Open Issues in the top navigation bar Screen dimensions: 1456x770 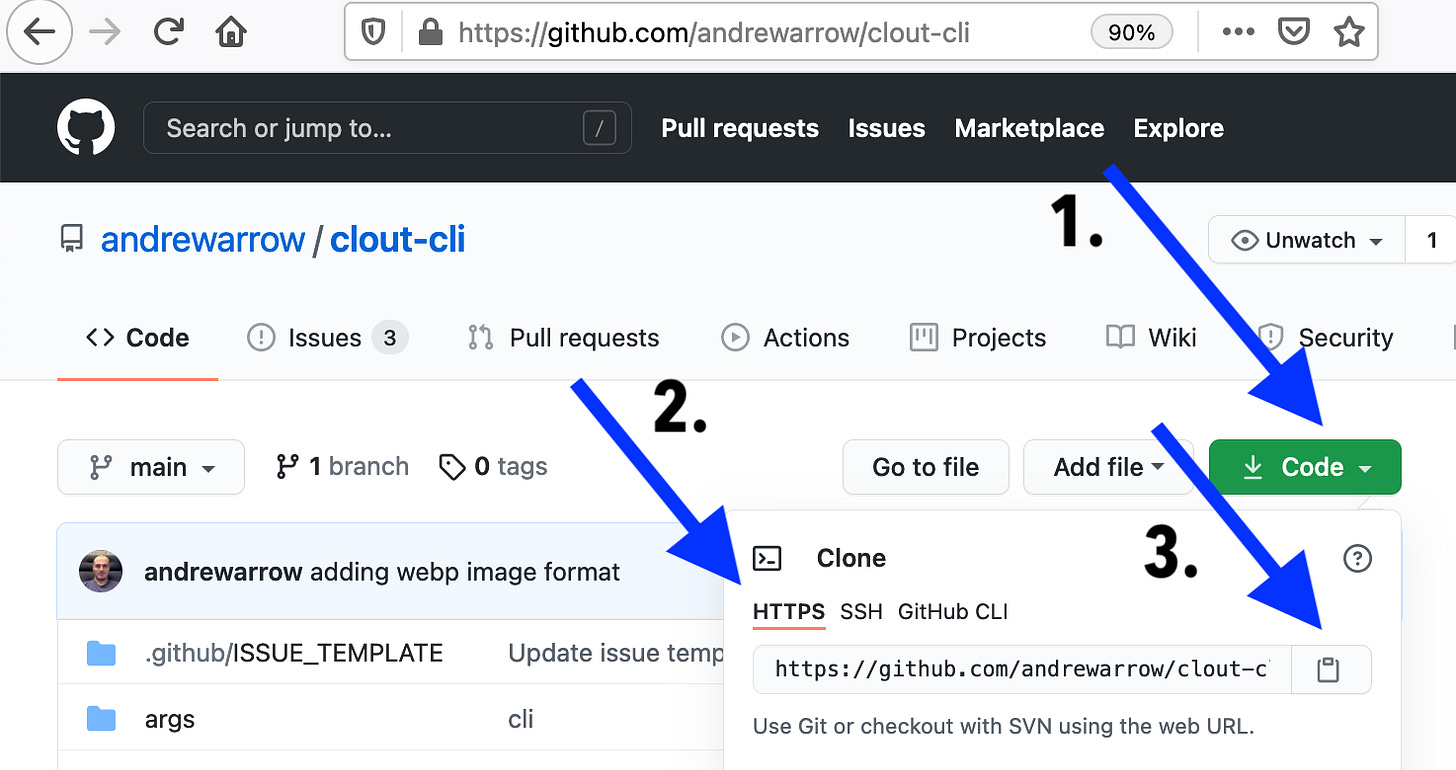pos(886,128)
